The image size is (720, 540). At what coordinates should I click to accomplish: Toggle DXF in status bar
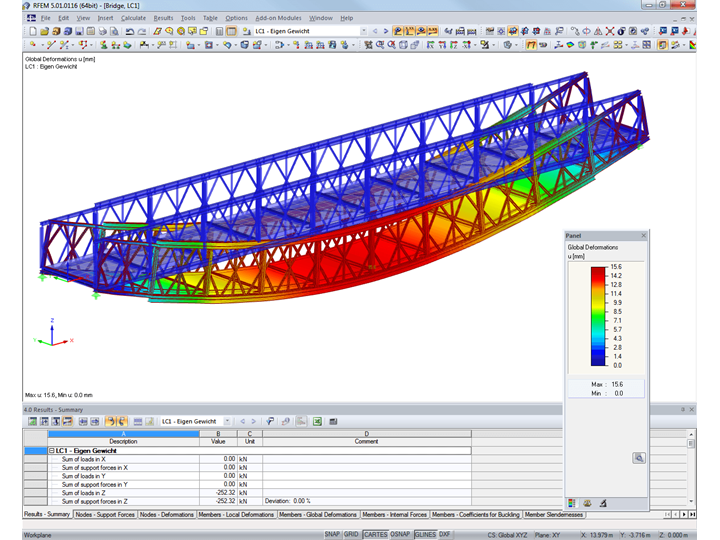444,534
